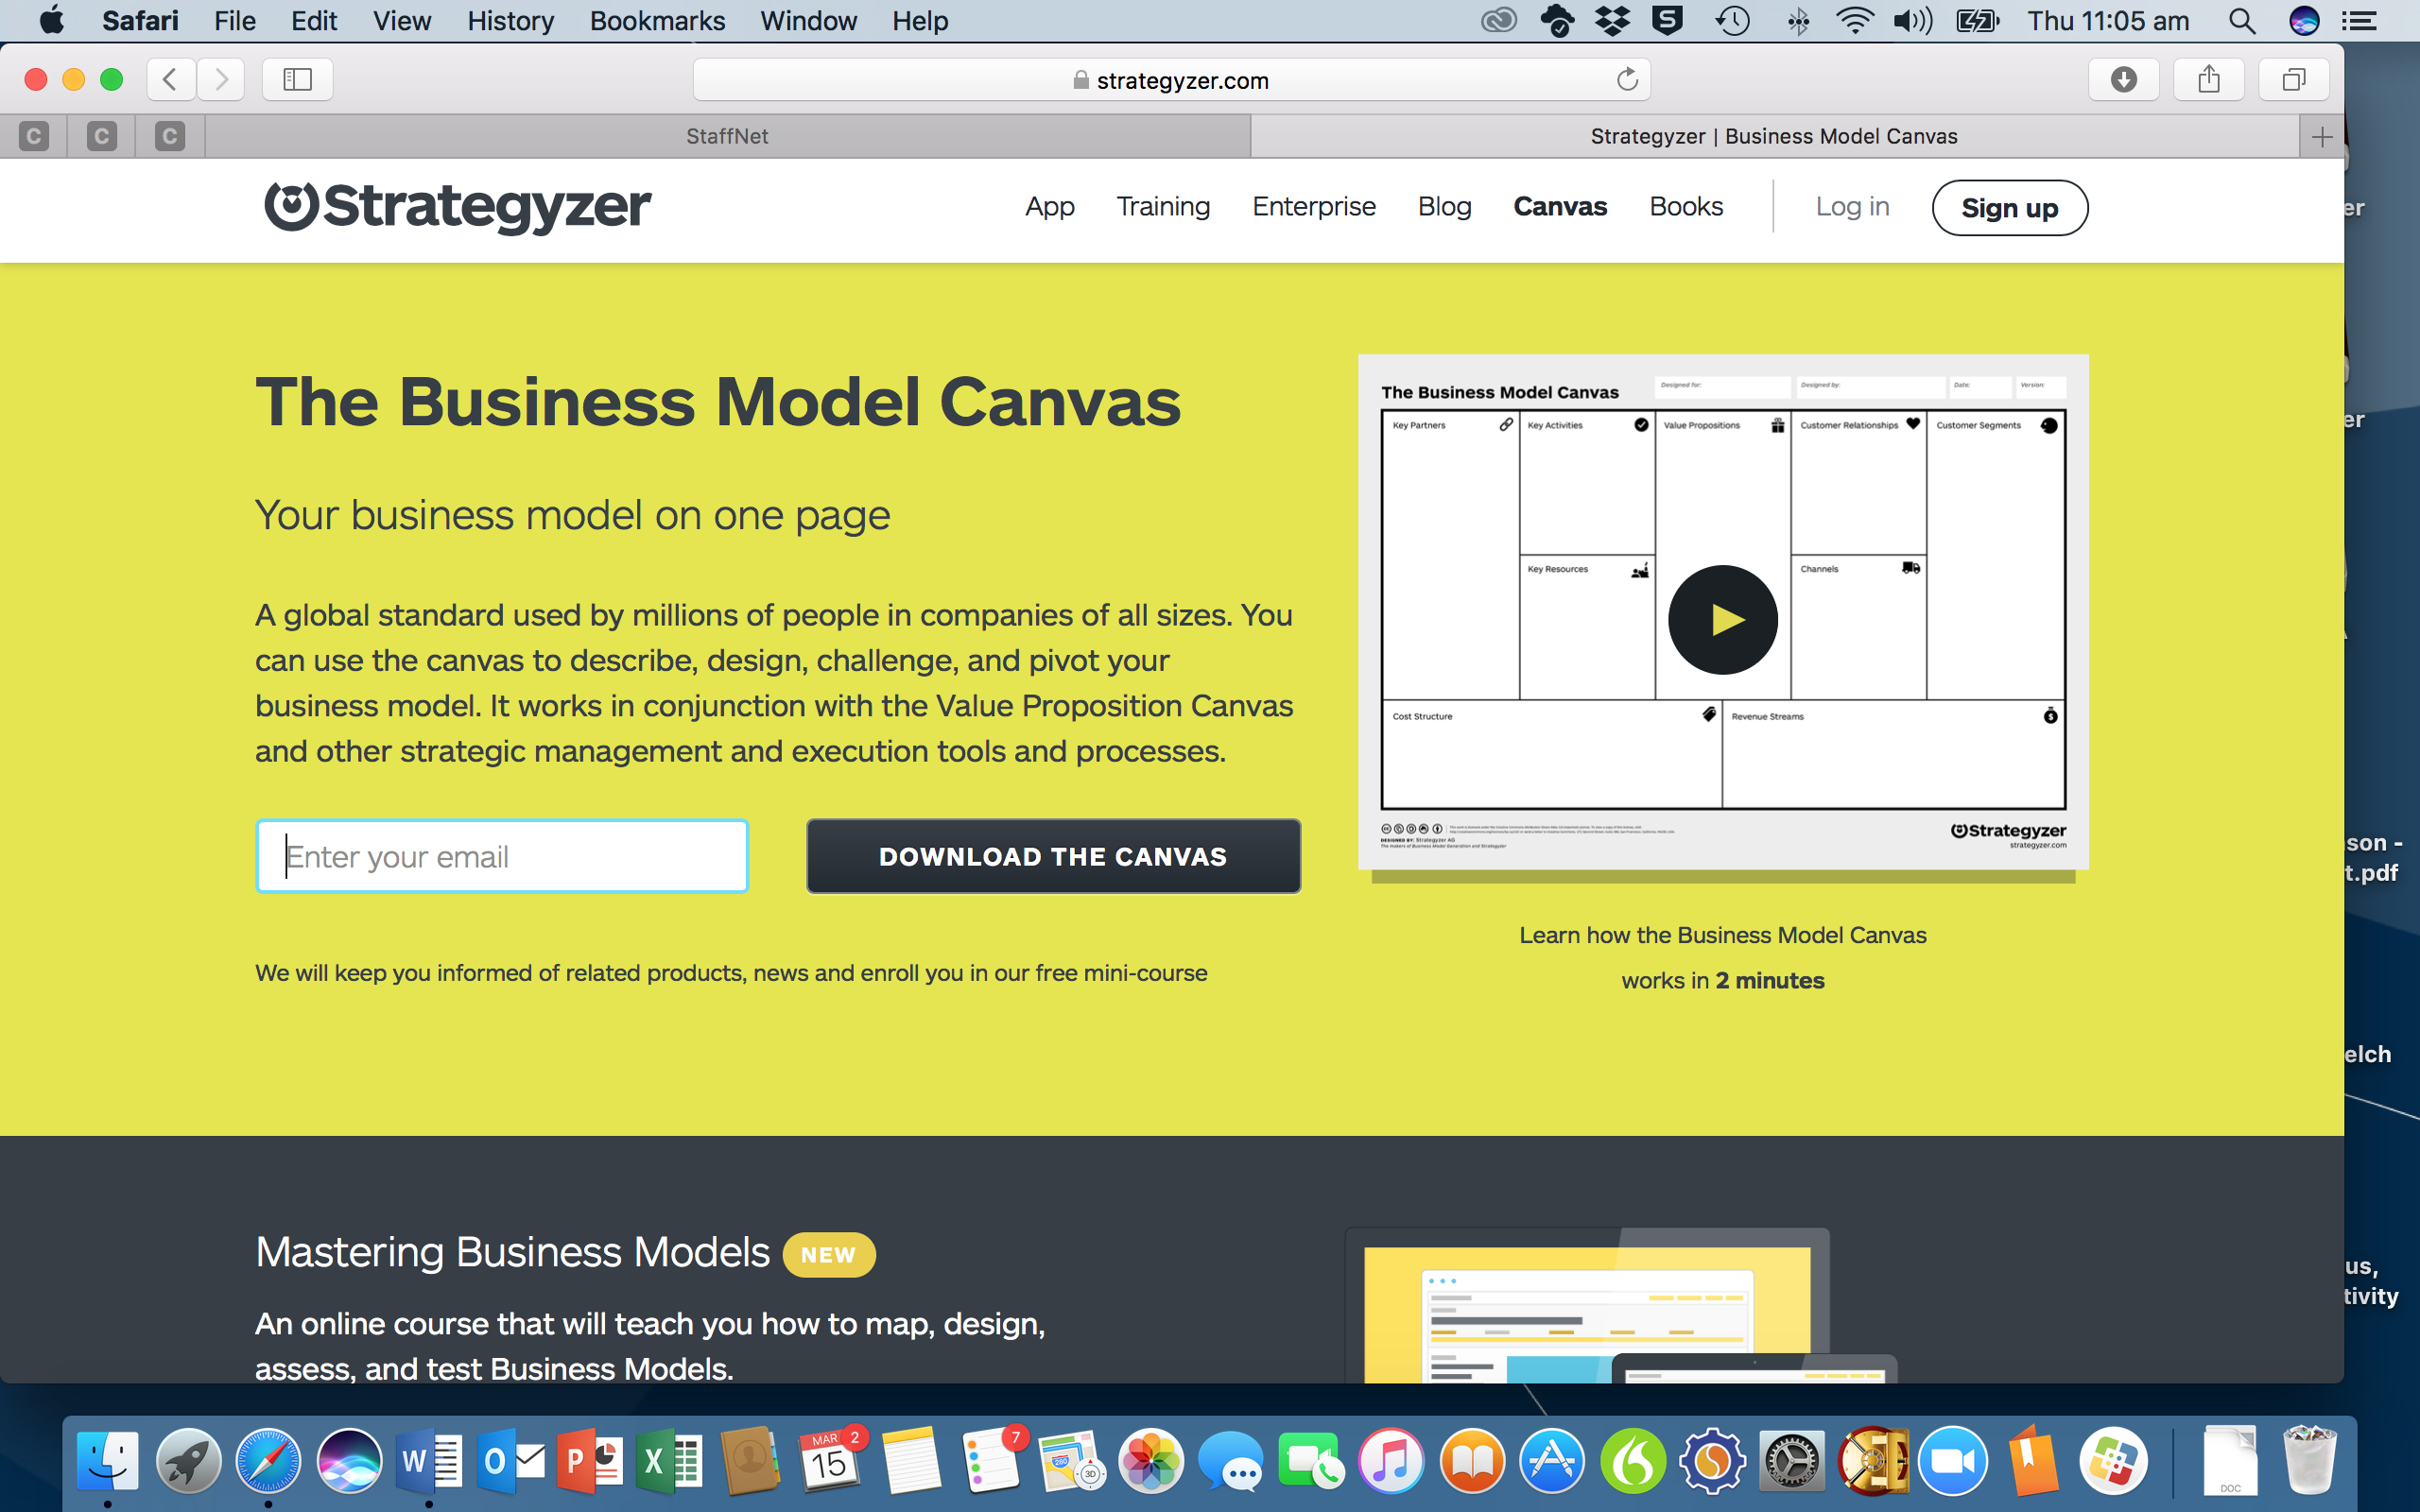Open the Safari share menu
The width and height of the screenshot is (2420, 1512).
[2209, 79]
